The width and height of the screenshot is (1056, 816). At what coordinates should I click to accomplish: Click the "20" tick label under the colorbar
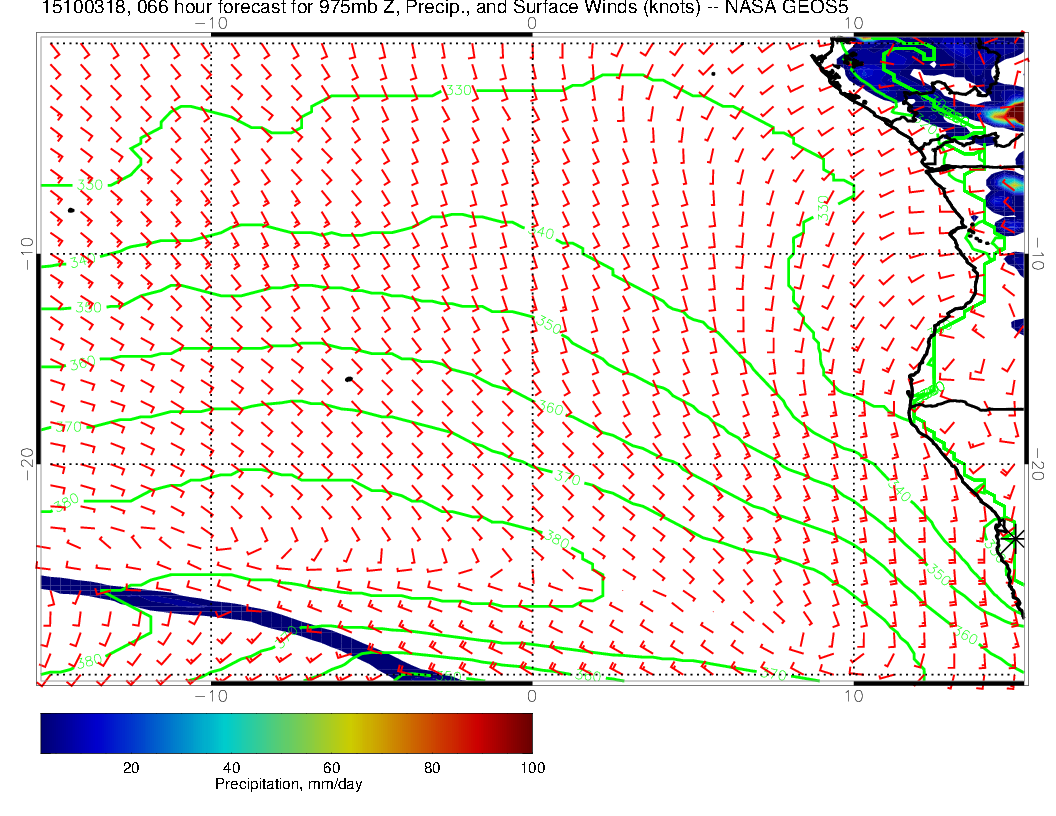tap(131, 767)
